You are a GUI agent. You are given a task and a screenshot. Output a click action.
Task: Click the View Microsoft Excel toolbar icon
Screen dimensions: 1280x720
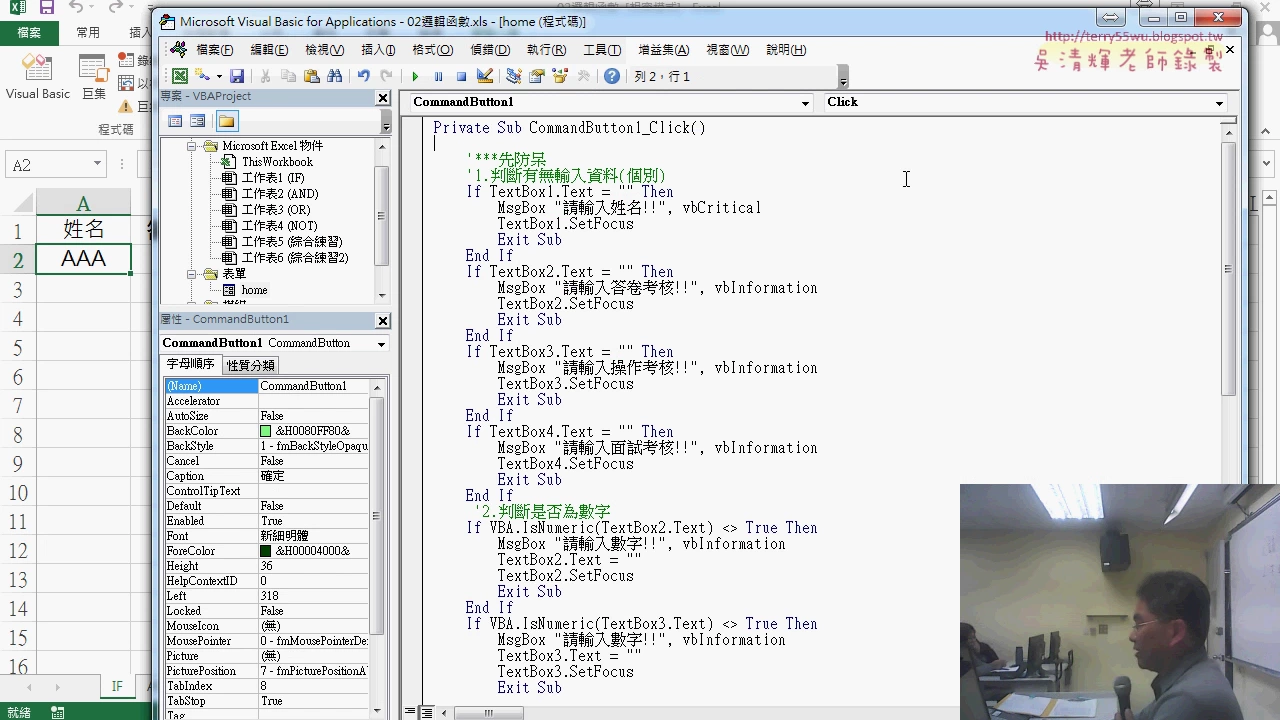click(x=180, y=76)
